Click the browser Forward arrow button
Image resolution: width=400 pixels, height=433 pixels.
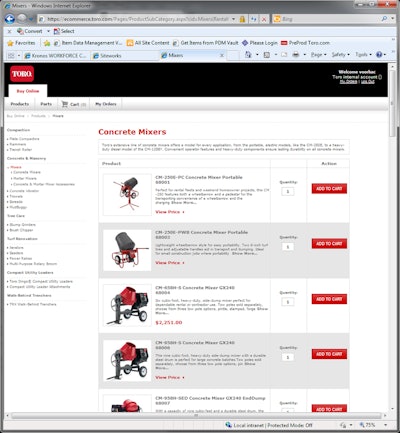(x=22, y=19)
